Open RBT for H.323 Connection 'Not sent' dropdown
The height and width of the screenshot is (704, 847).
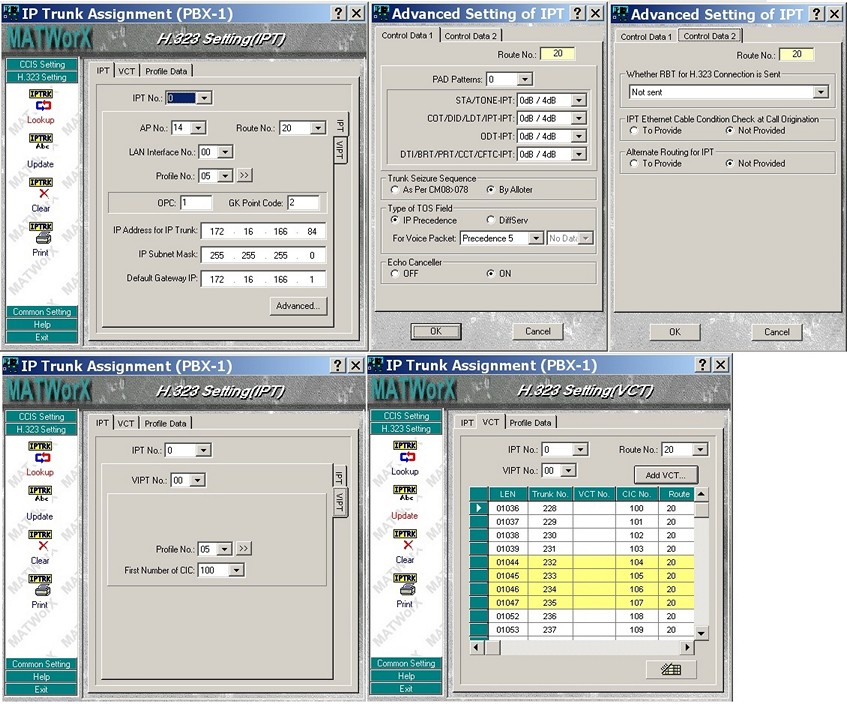pyautogui.click(x=821, y=92)
